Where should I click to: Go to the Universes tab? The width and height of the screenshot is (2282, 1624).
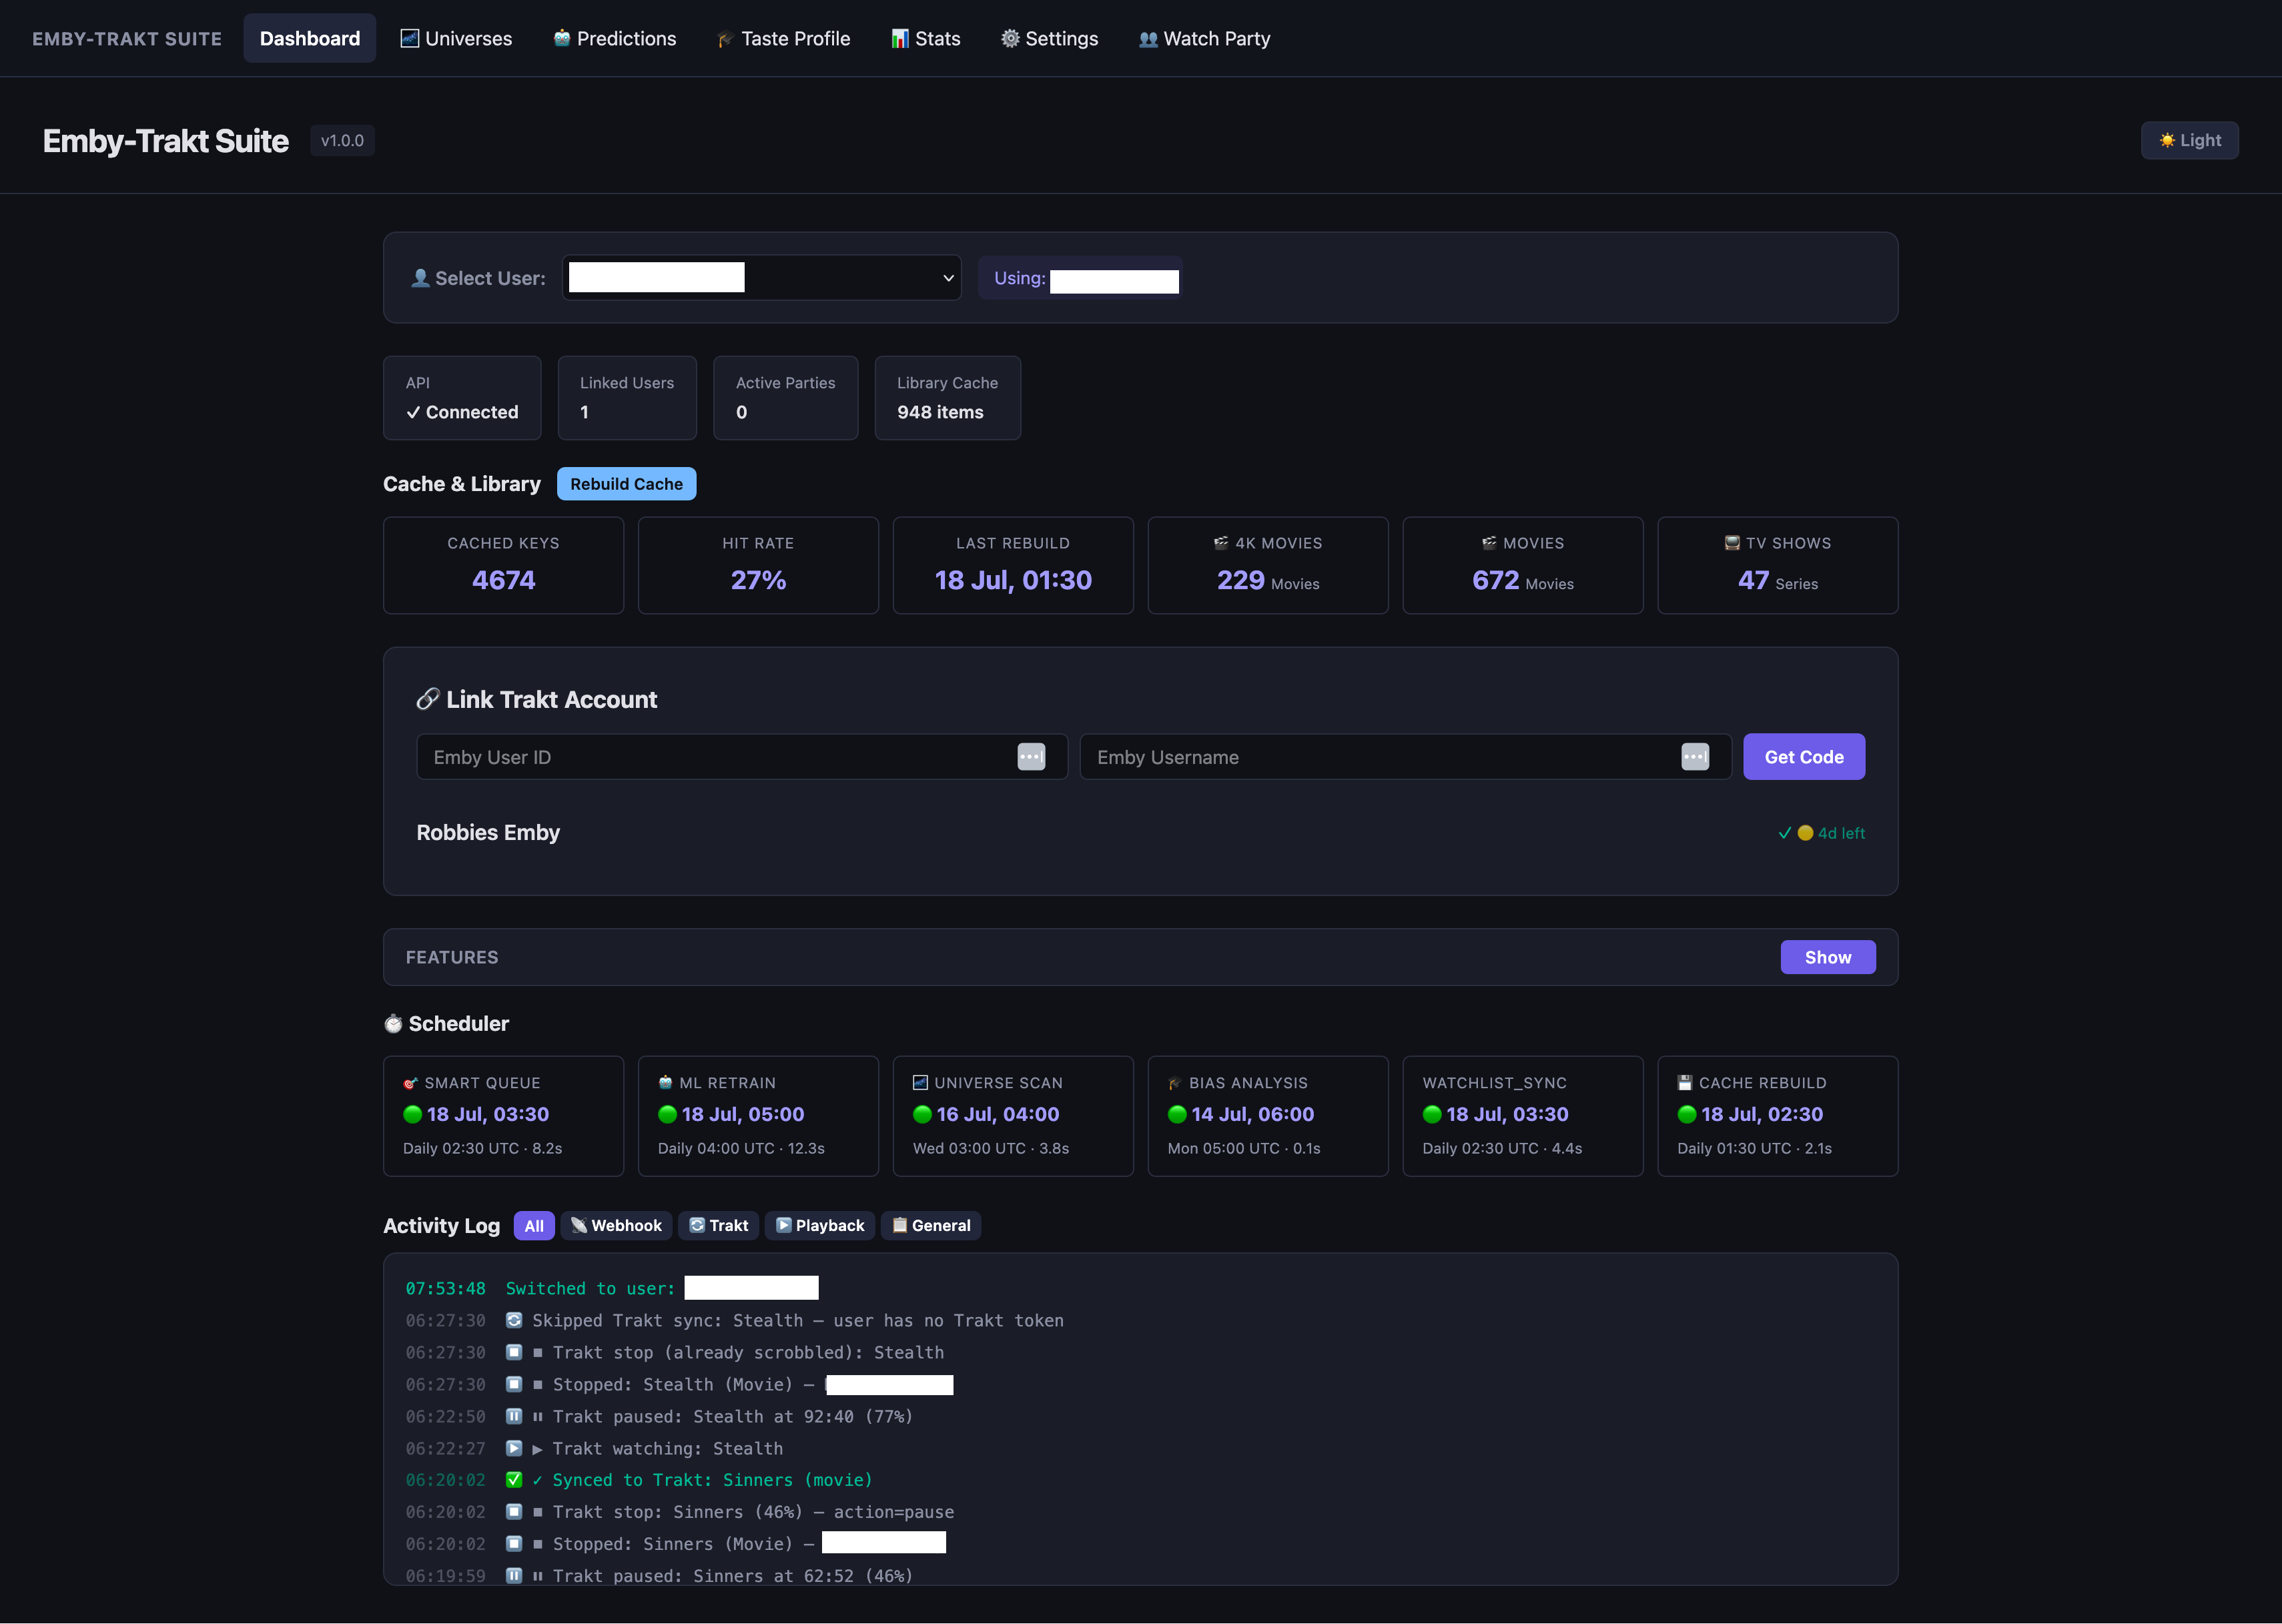(x=456, y=38)
